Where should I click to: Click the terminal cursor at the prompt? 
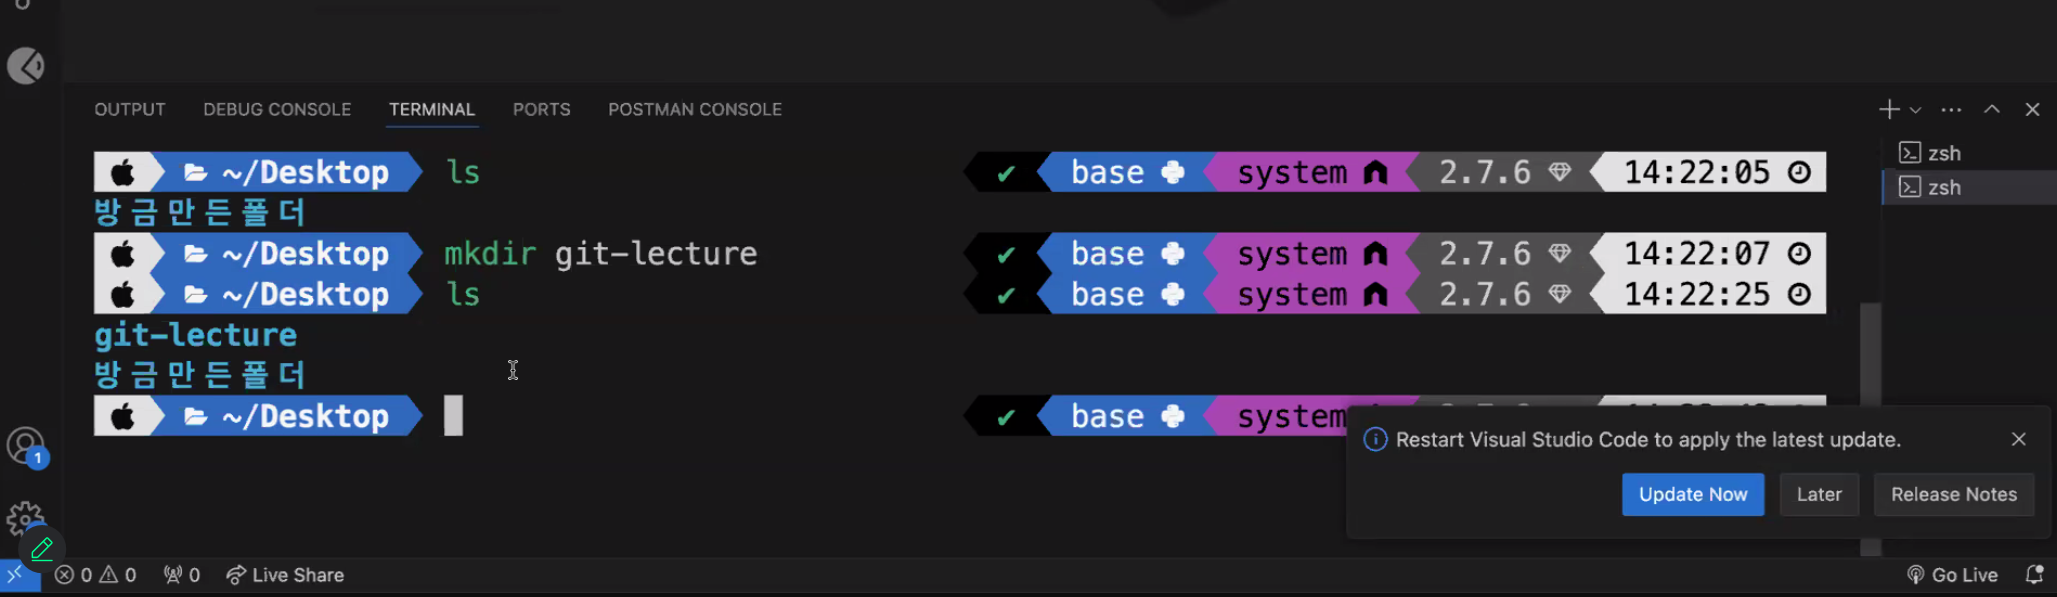tap(453, 416)
